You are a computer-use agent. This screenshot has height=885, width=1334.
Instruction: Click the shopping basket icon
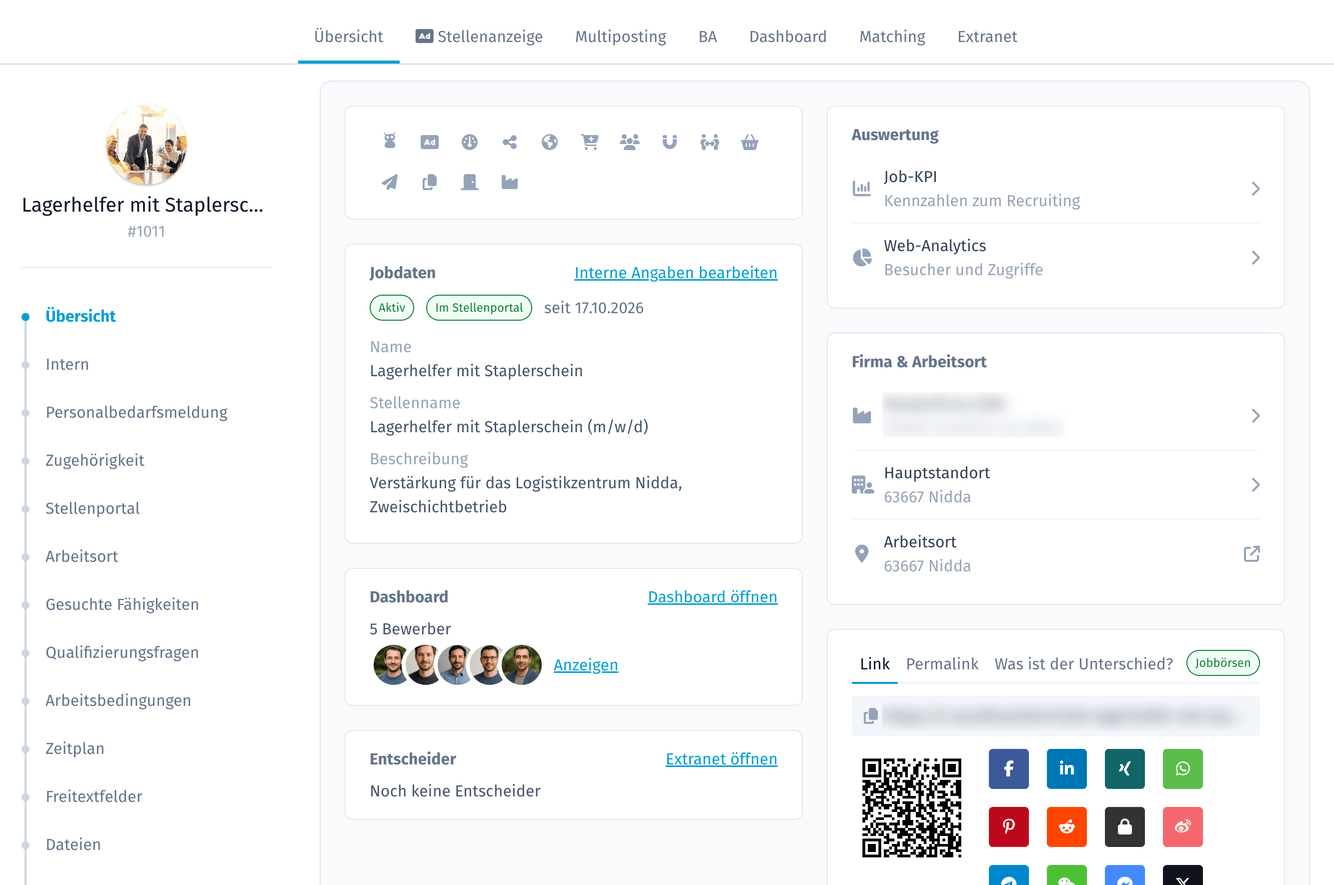750,142
